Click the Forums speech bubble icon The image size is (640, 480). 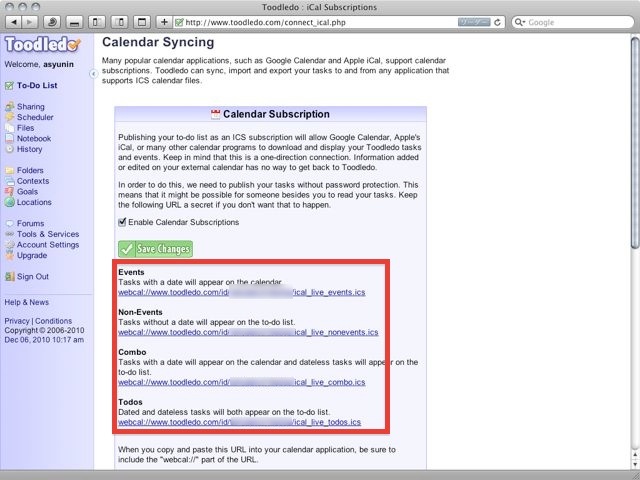(x=9, y=224)
